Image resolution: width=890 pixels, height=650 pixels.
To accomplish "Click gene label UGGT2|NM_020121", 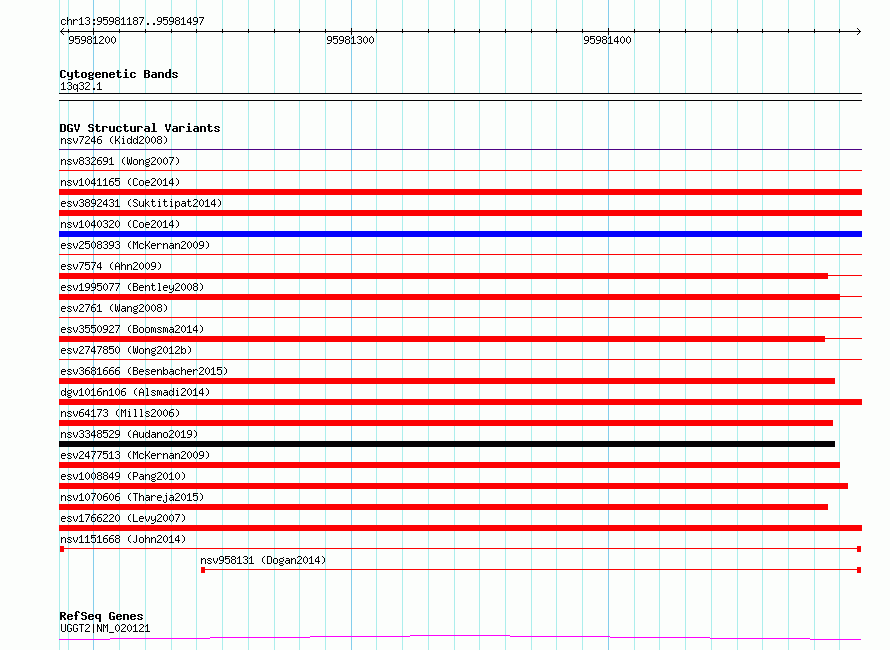I will click(x=105, y=628).
